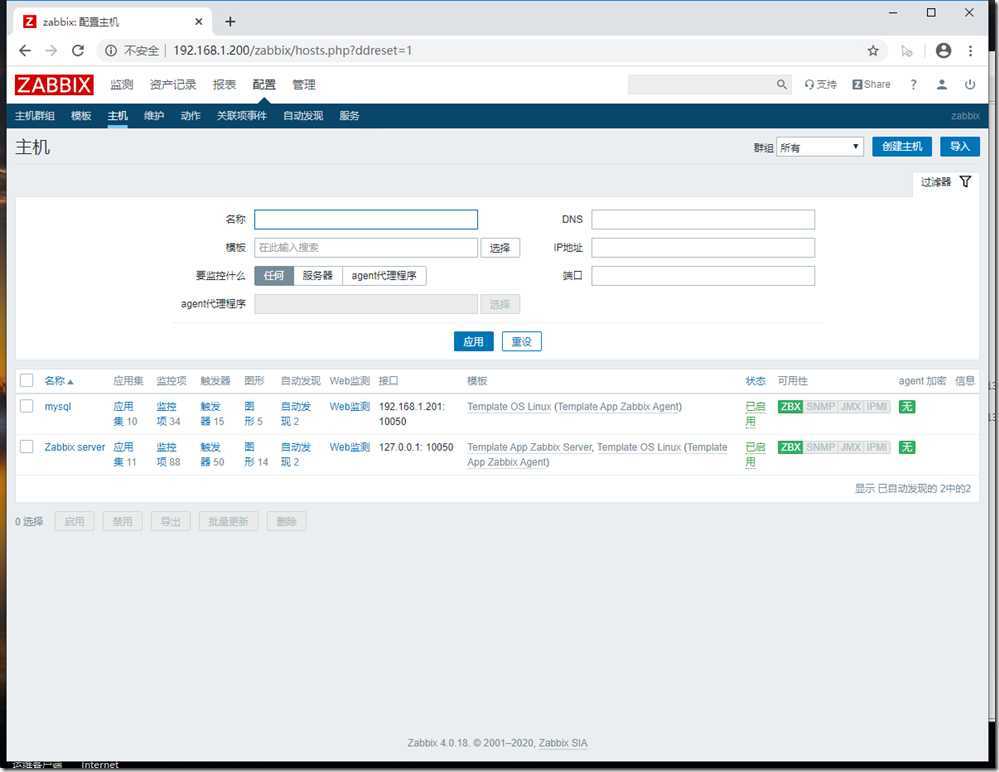Open the Share link icon
Viewport: 999px width, 772px height.
[x=871, y=85]
